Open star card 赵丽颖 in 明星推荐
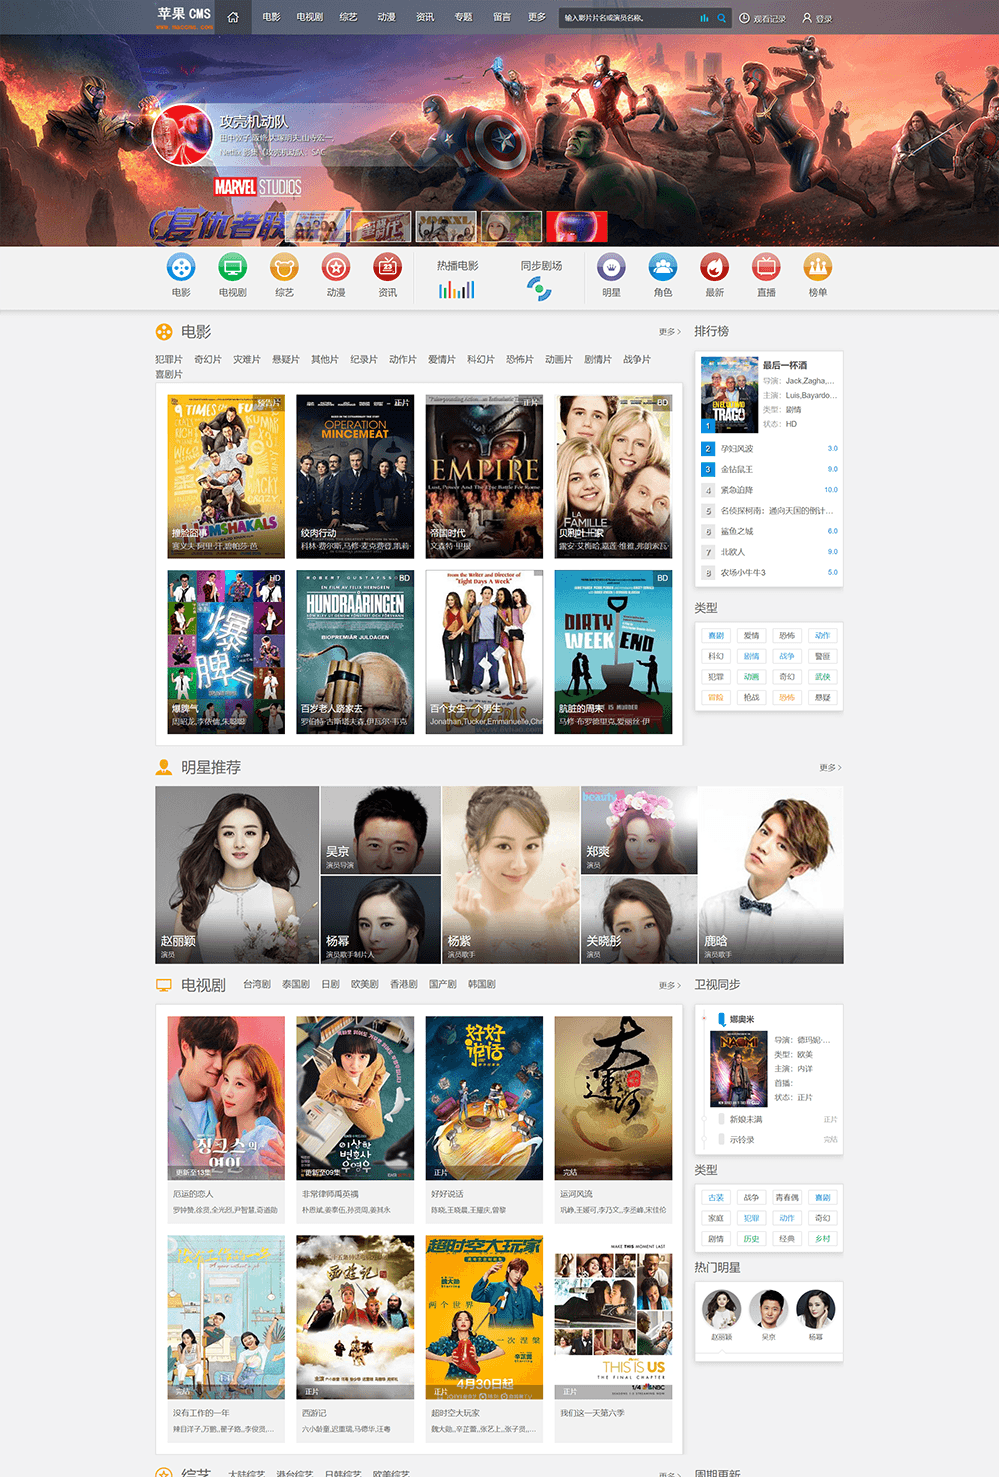Viewport: 999px width, 1477px height. (x=237, y=875)
